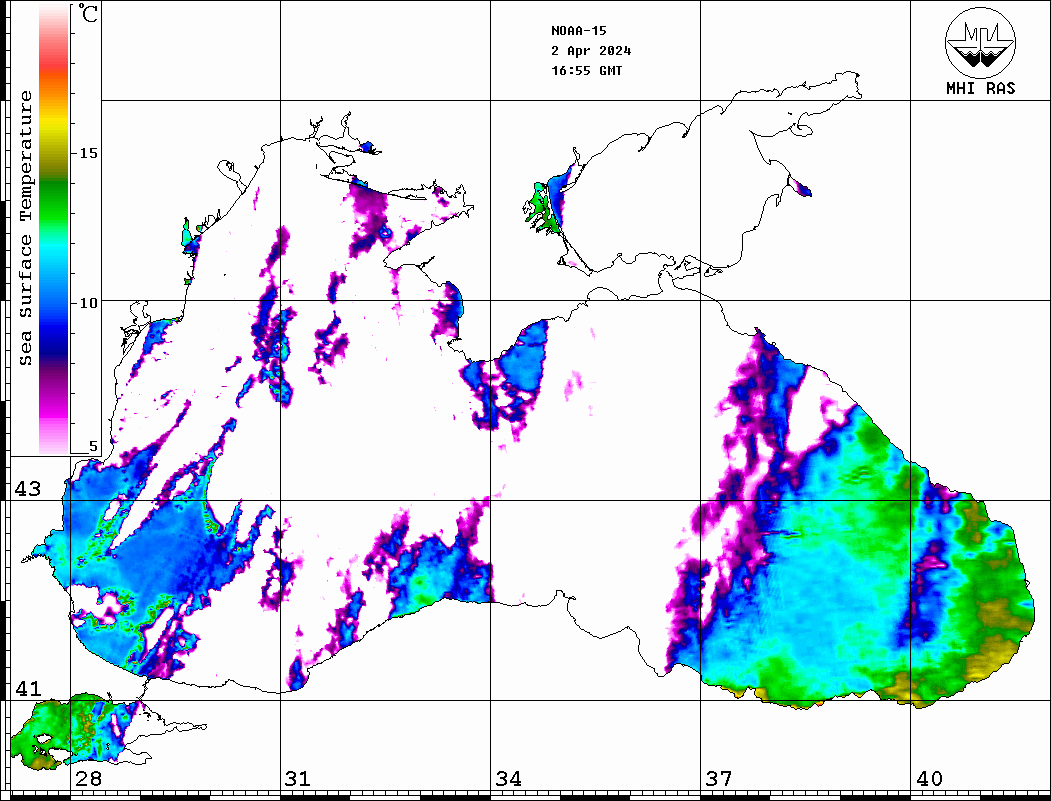The width and height of the screenshot is (1051, 801).
Task: Click the '5' tick on the color scale
Action: (93, 447)
